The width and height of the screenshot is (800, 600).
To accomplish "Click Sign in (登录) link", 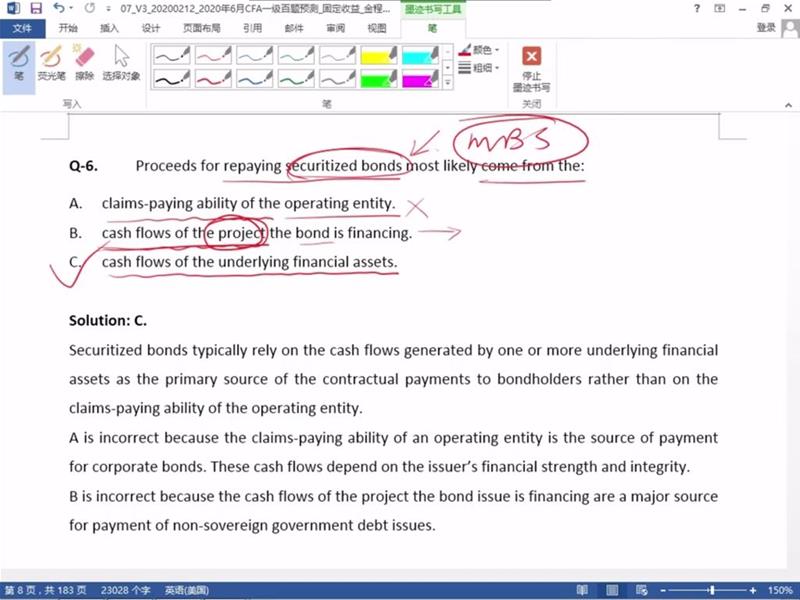I will (766, 28).
